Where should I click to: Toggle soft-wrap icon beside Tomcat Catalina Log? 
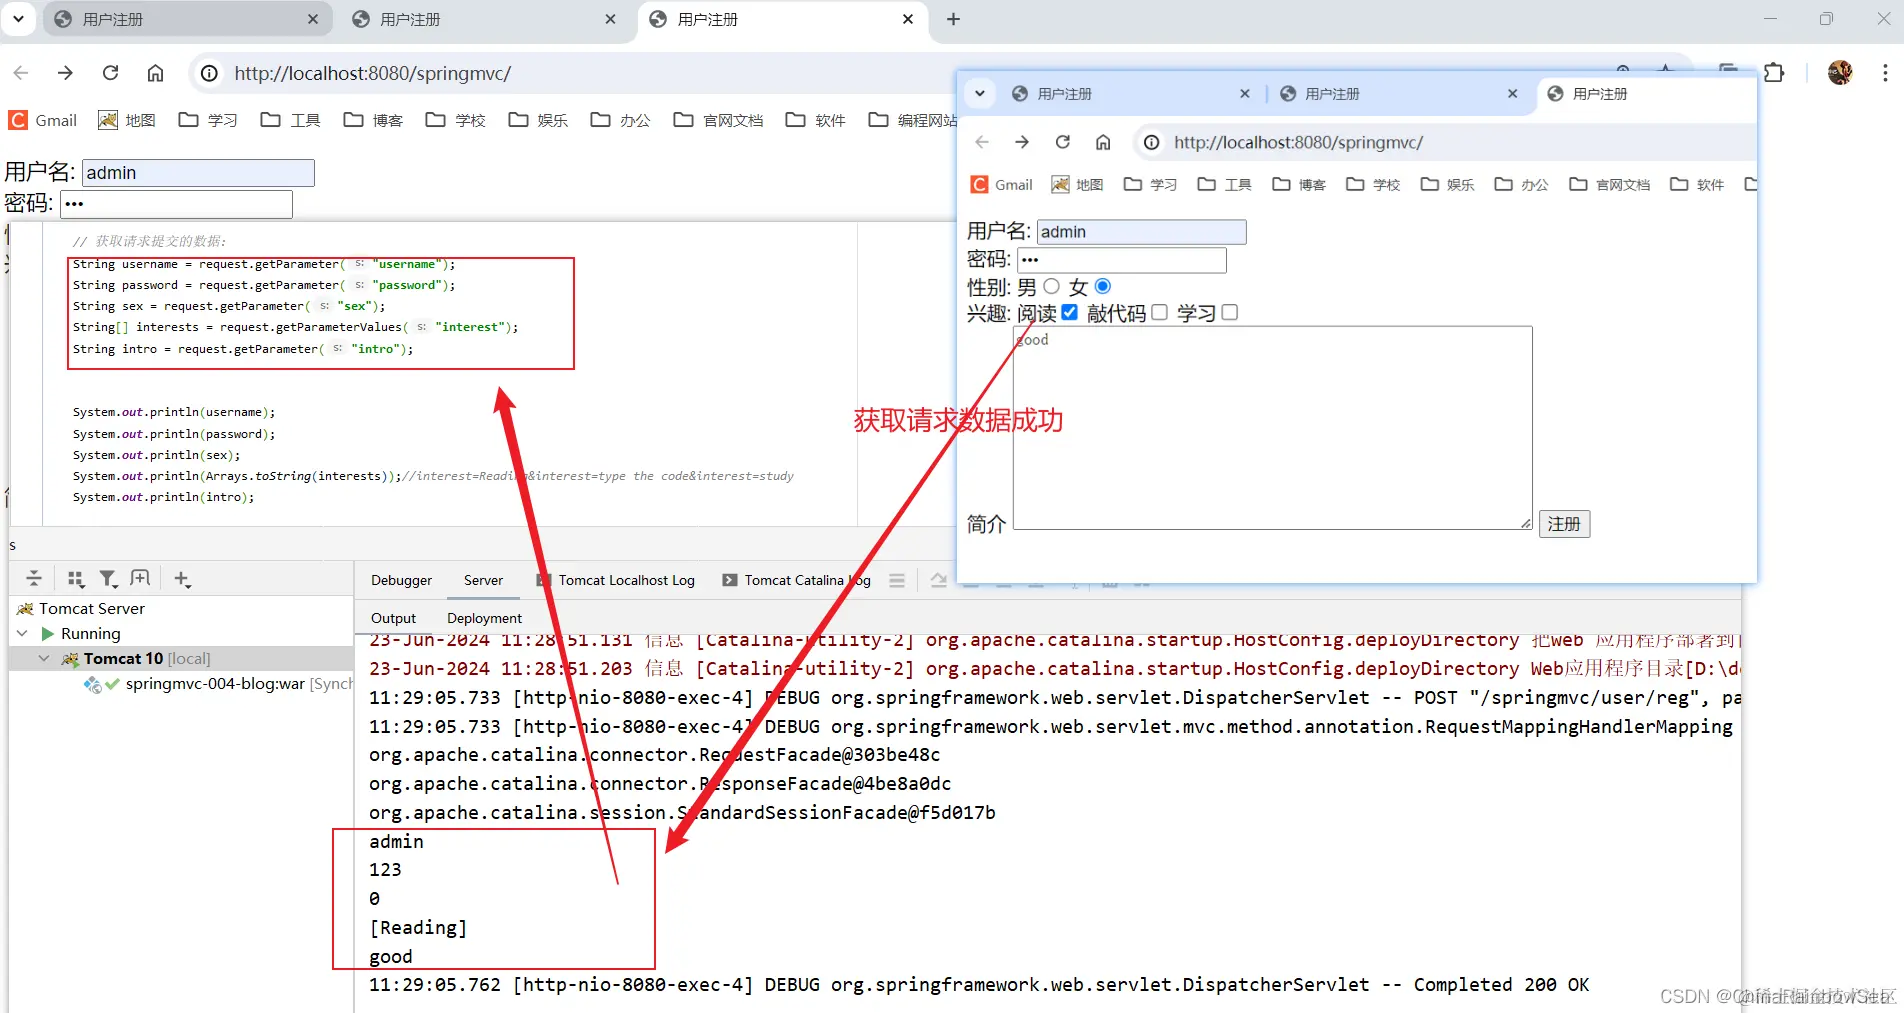point(897,580)
